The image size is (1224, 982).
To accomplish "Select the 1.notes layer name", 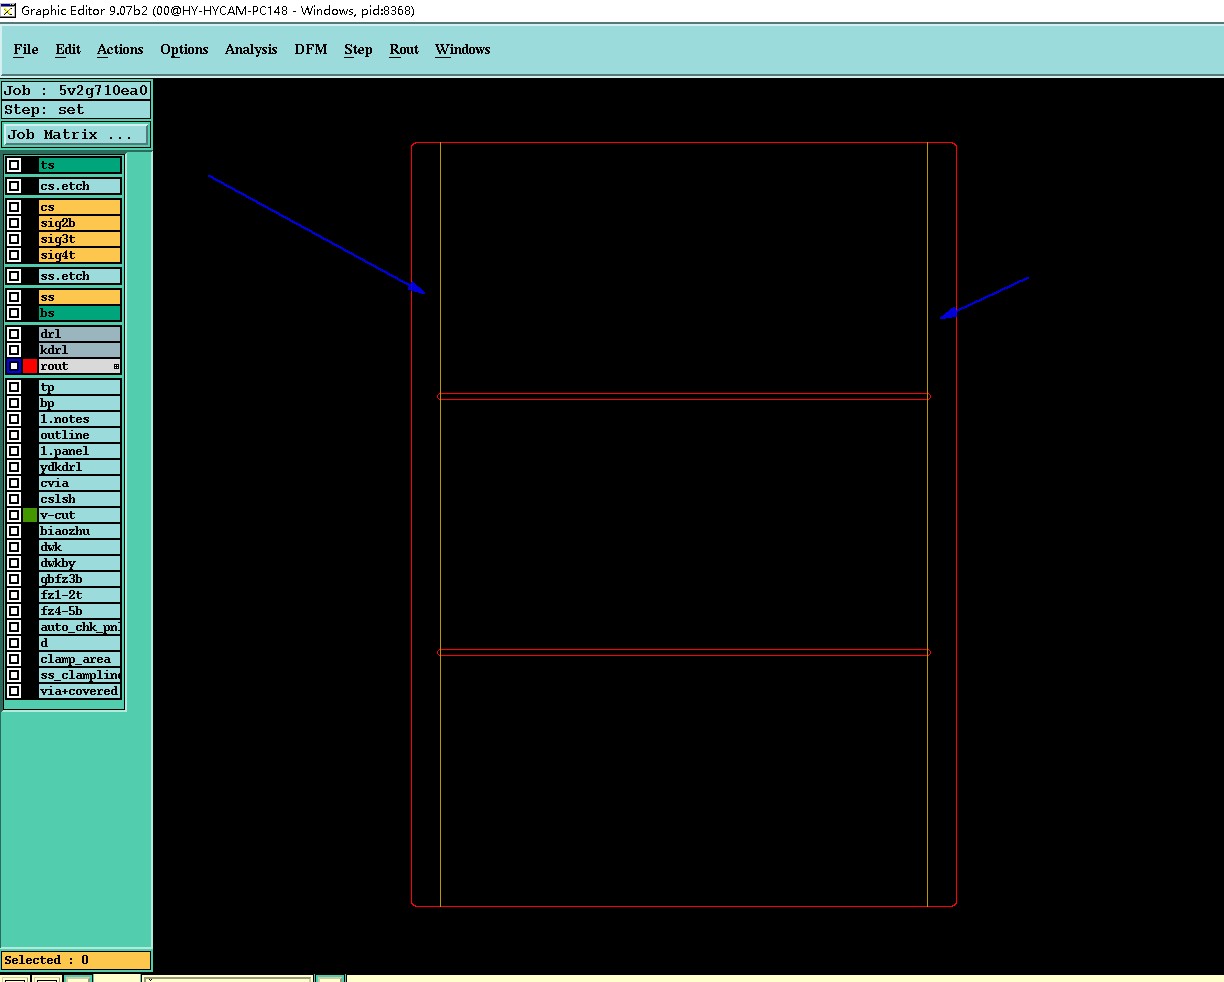I will pos(80,419).
